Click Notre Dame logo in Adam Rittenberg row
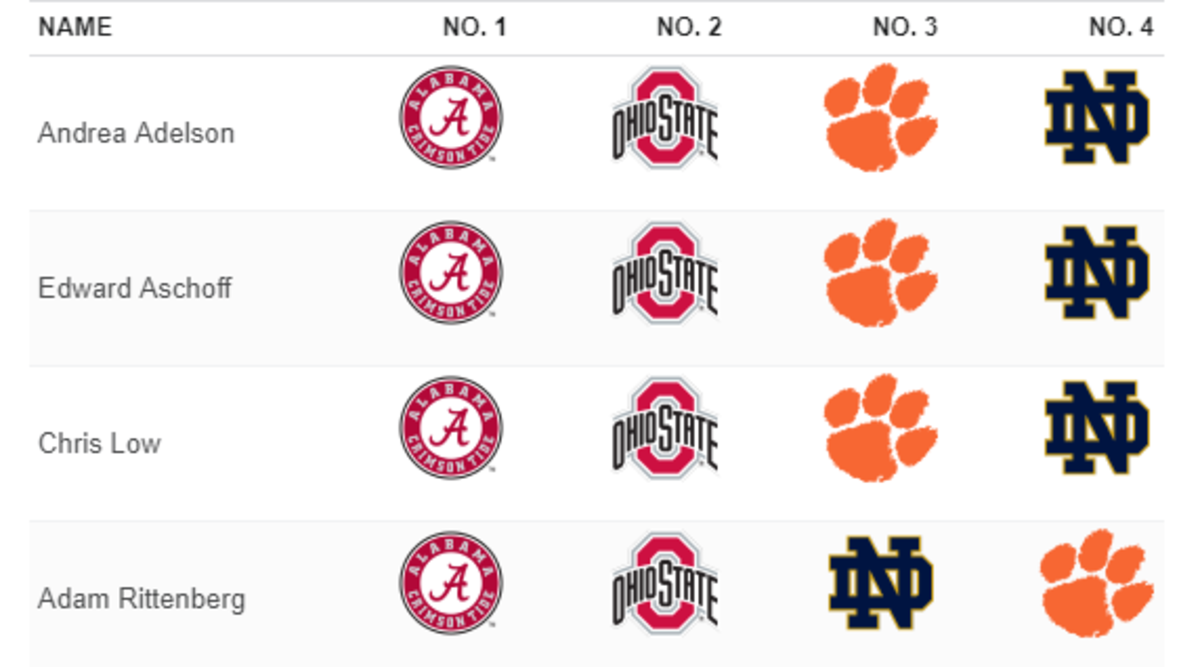 click(881, 583)
